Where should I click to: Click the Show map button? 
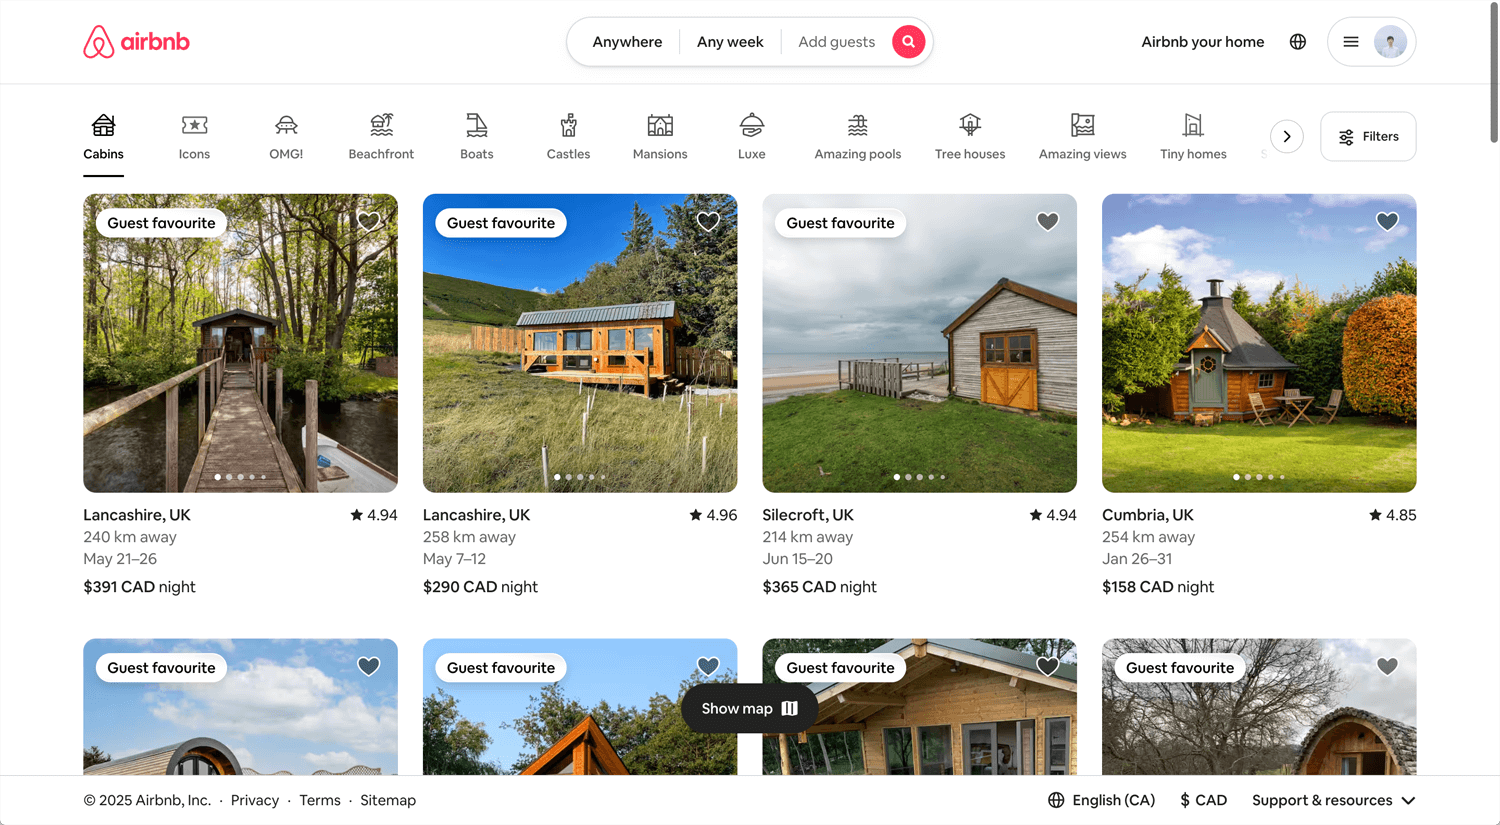(x=750, y=709)
